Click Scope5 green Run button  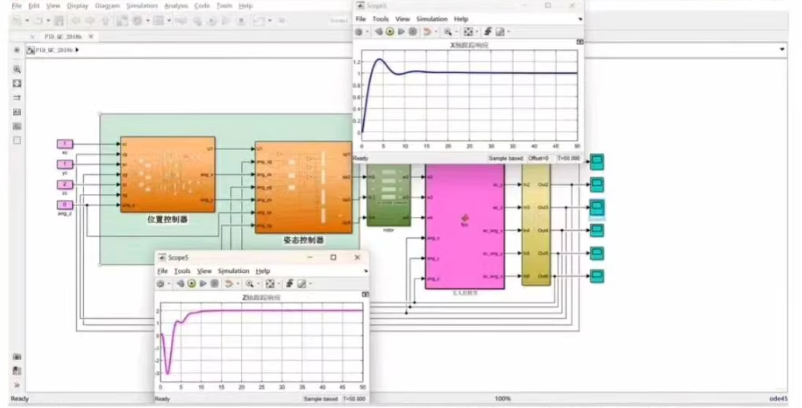coord(192,284)
